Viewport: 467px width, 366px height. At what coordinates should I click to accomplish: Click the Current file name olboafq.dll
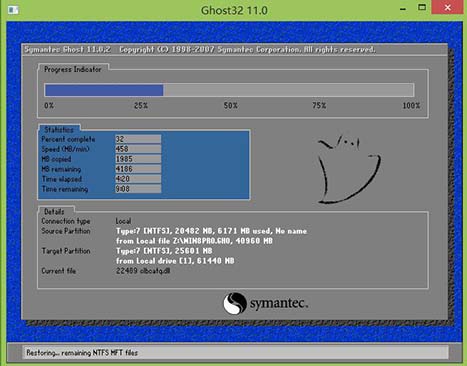tap(155, 271)
